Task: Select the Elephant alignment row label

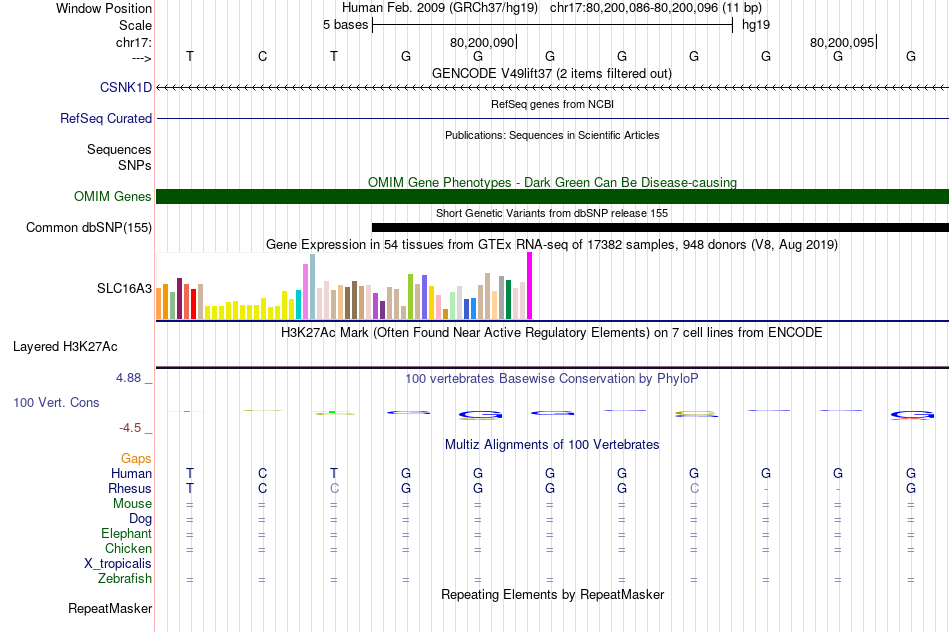Action: (127, 533)
